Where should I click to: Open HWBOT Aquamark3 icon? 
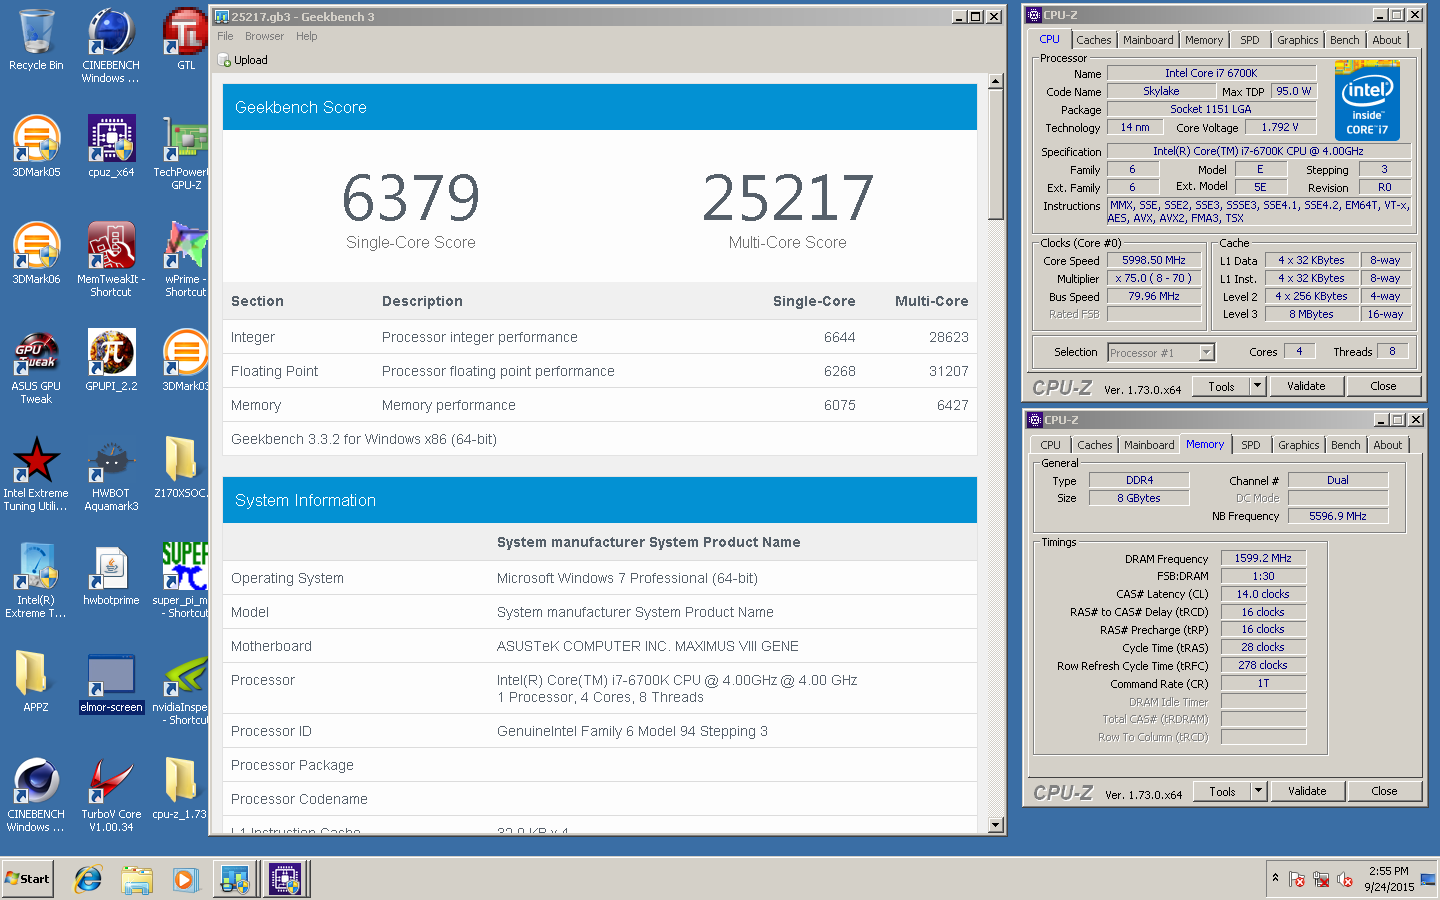click(x=111, y=474)
